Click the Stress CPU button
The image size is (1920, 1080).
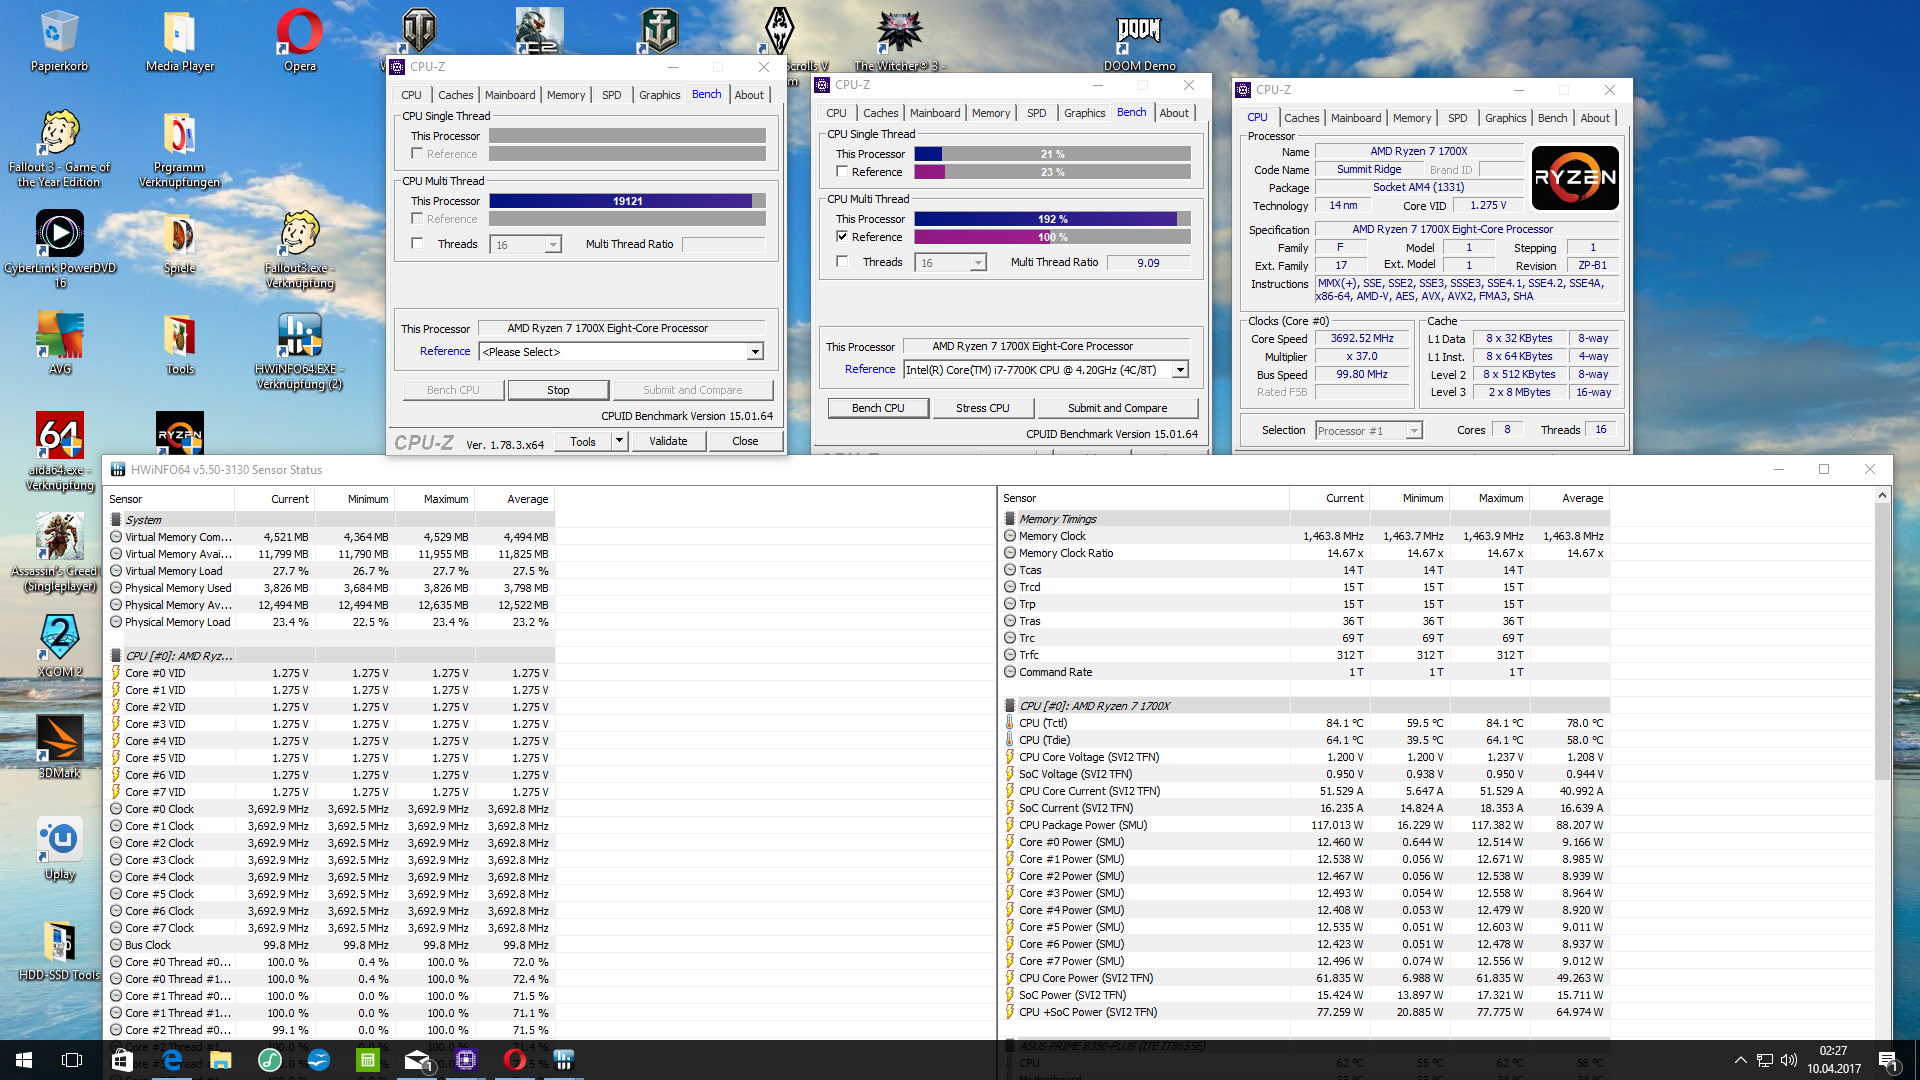tap(982, 408)
